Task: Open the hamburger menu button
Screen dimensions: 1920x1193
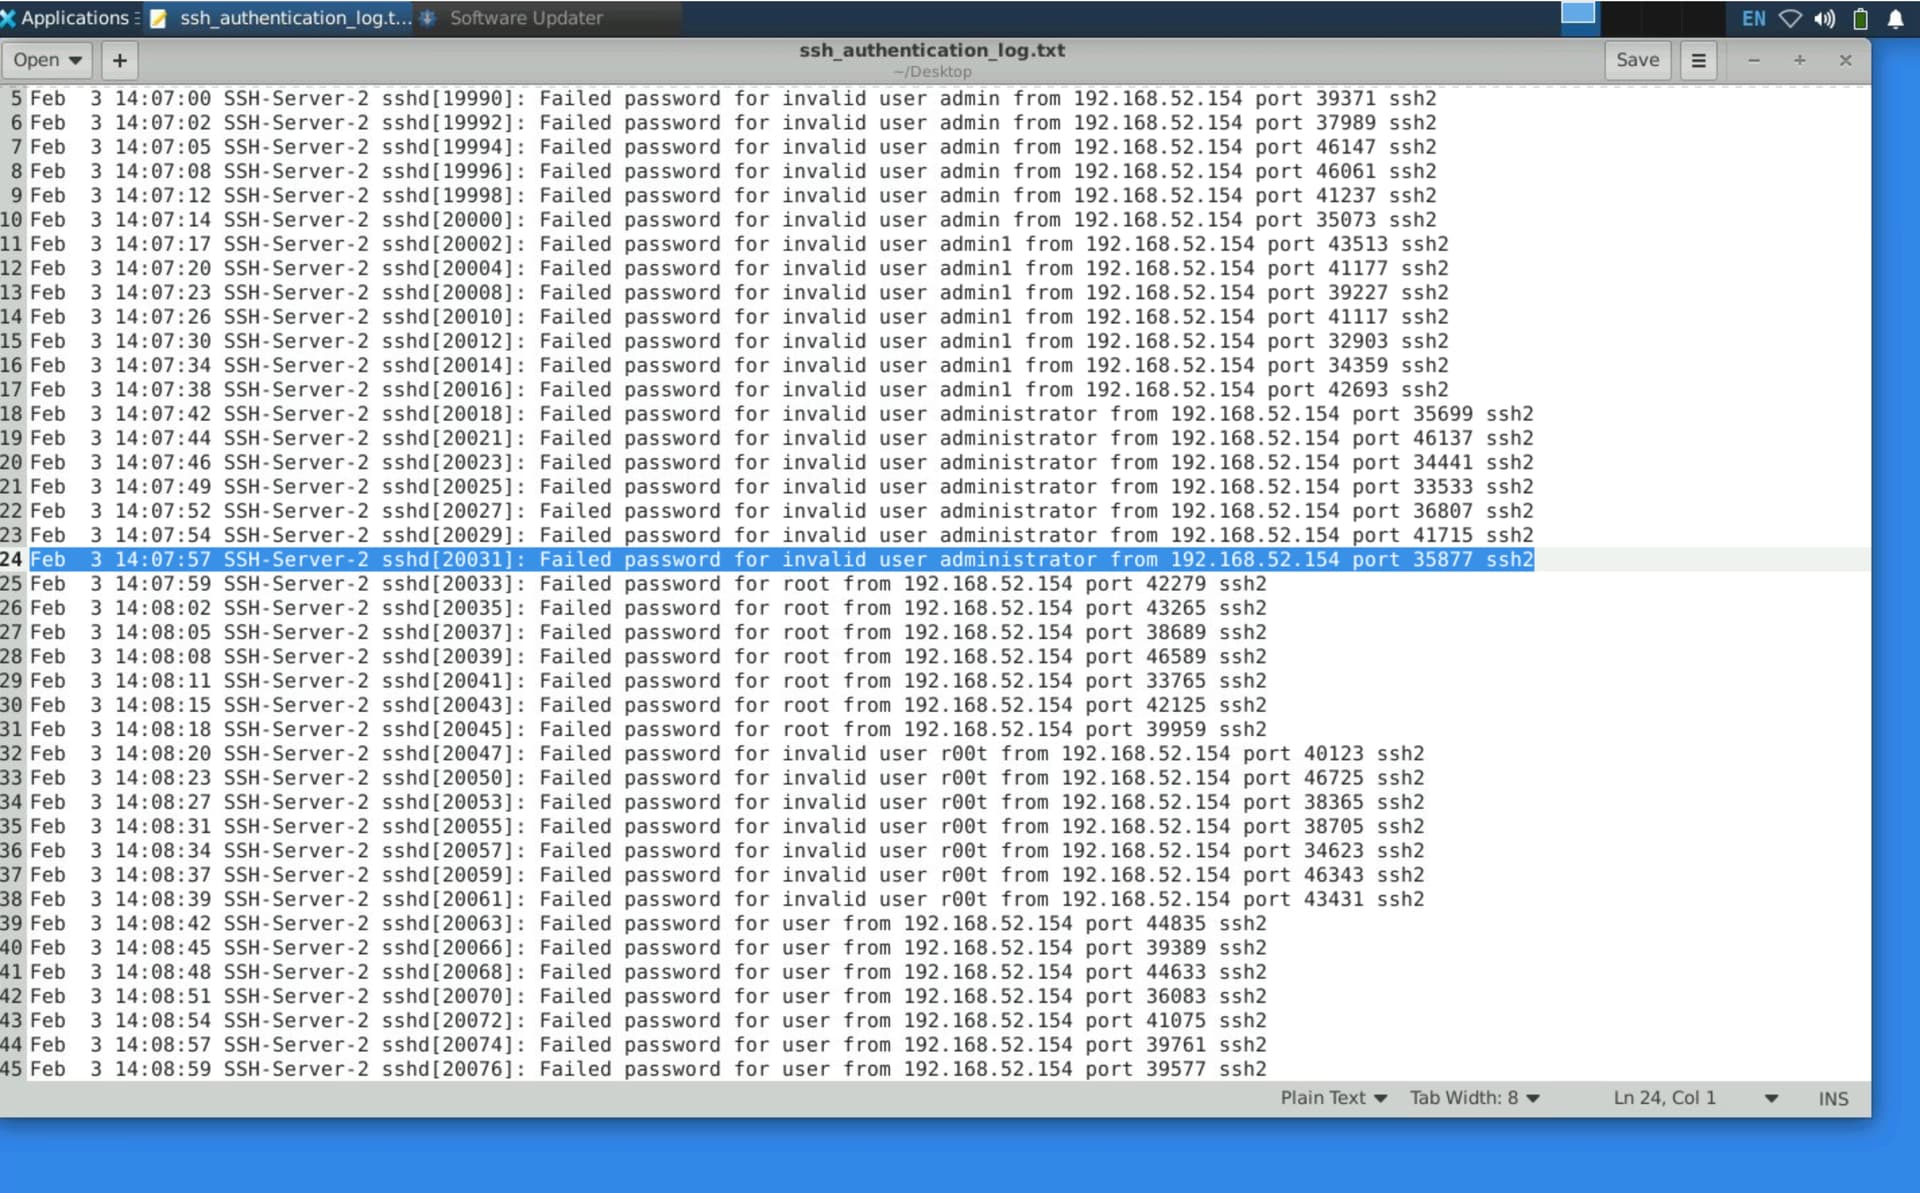Action: [x=1698, y=60]
